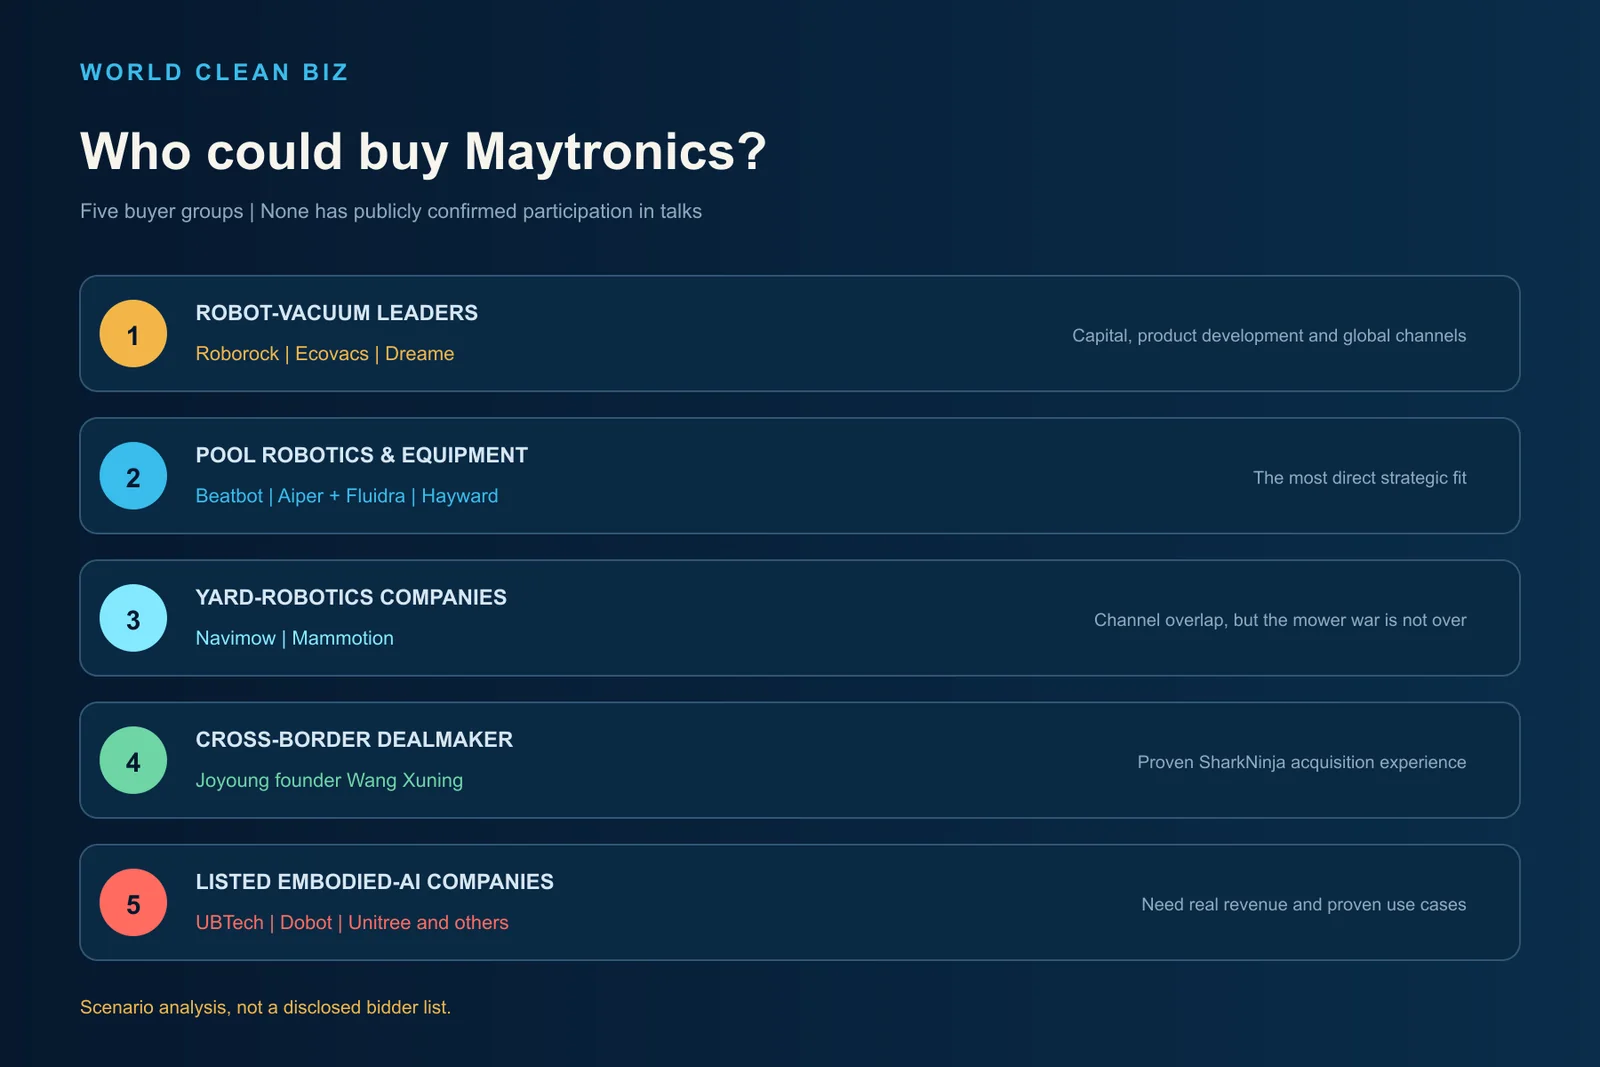Screen dimensions: 1600x1067
Task: Click the POOL ROBOTICS & EQUIPMENT heading
Action: [362, 455]
